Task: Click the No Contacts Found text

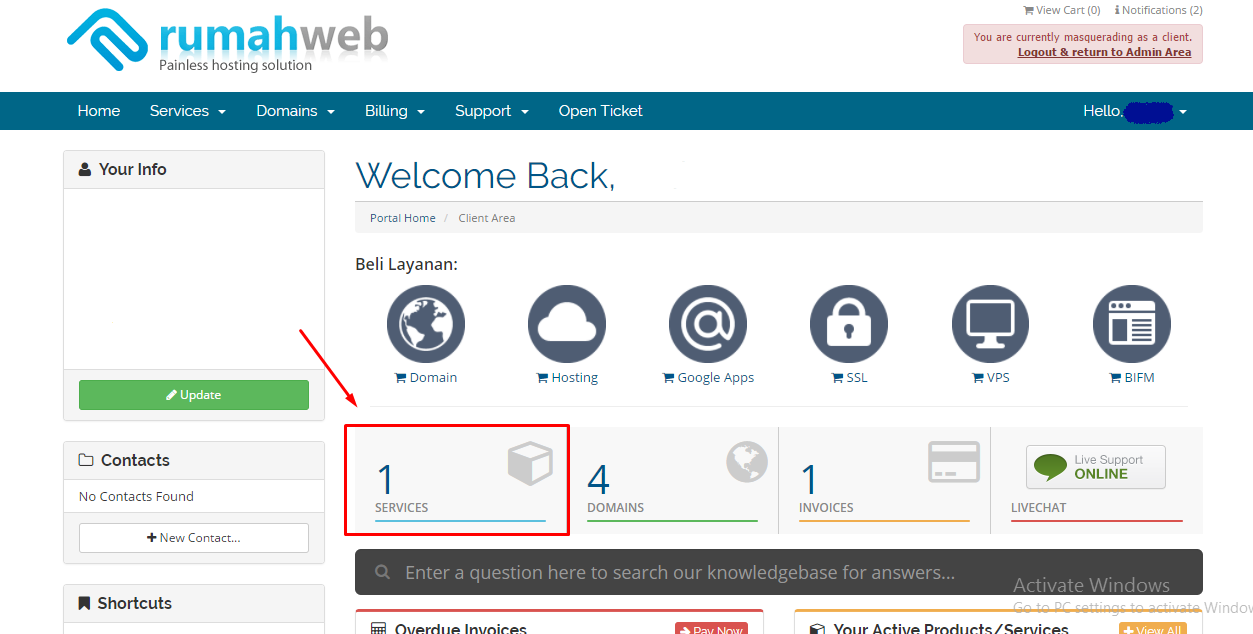Action: coord(136,496)
